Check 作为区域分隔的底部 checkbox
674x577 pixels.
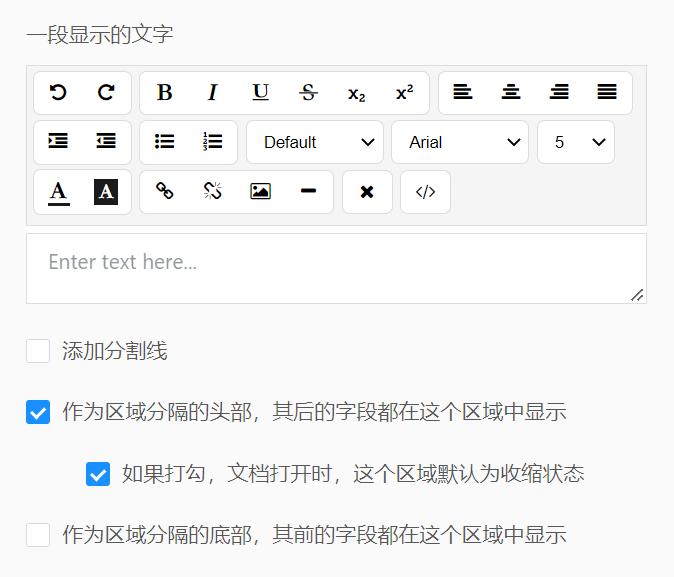click(38, 535)
